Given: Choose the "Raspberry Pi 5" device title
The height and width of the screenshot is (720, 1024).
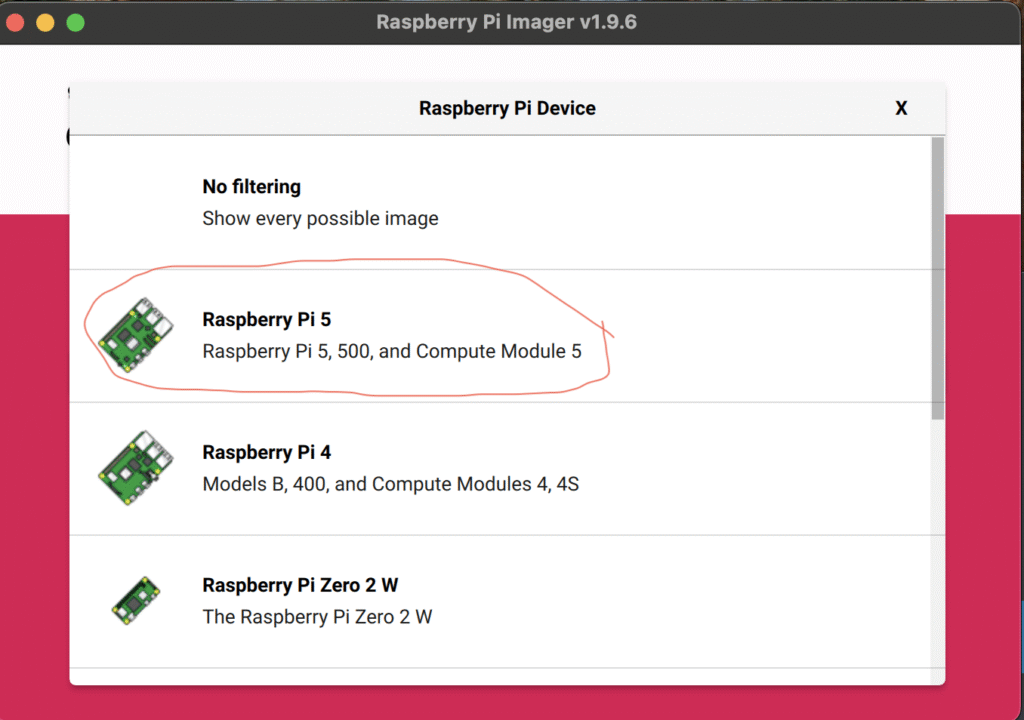Looking at the screenshot, I should click(266, 320).
